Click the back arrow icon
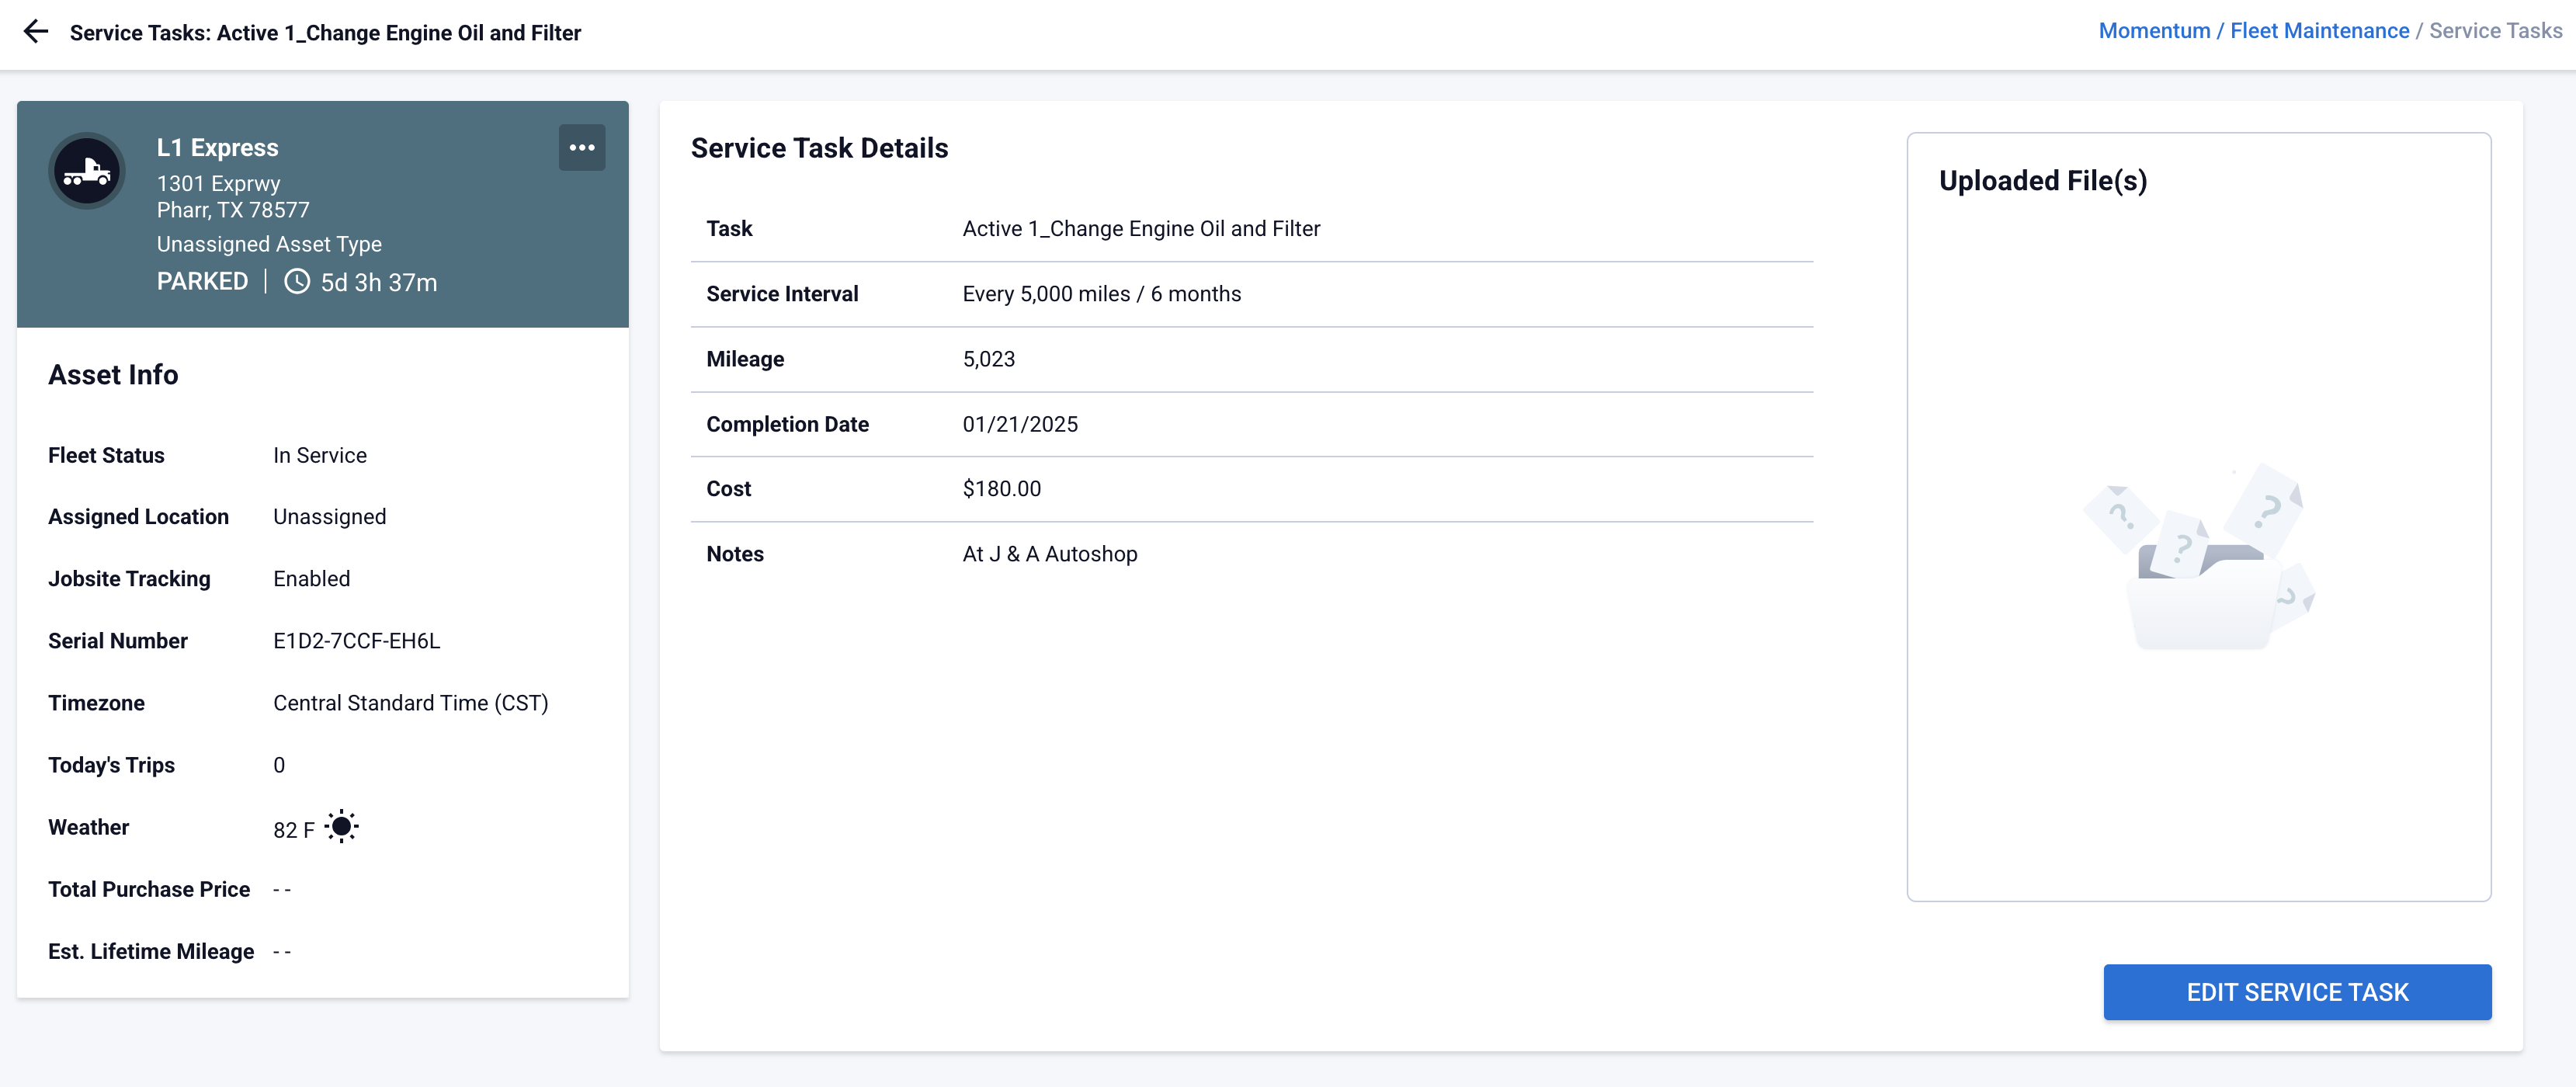2576x1087 pixels. click(x=36, y=32)
